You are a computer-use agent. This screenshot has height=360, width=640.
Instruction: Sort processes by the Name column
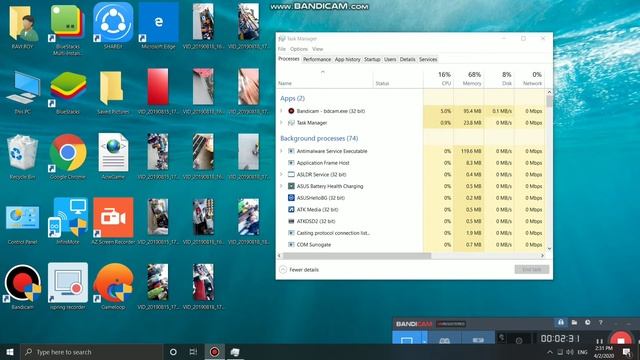pyautogui.click(x=325, y=78)
